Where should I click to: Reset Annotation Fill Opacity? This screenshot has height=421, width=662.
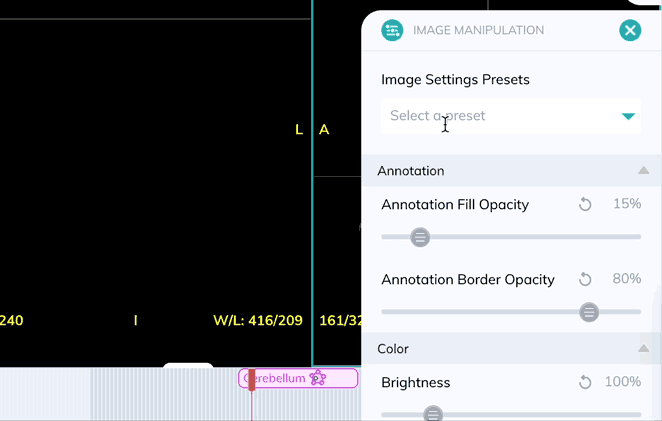585,204
